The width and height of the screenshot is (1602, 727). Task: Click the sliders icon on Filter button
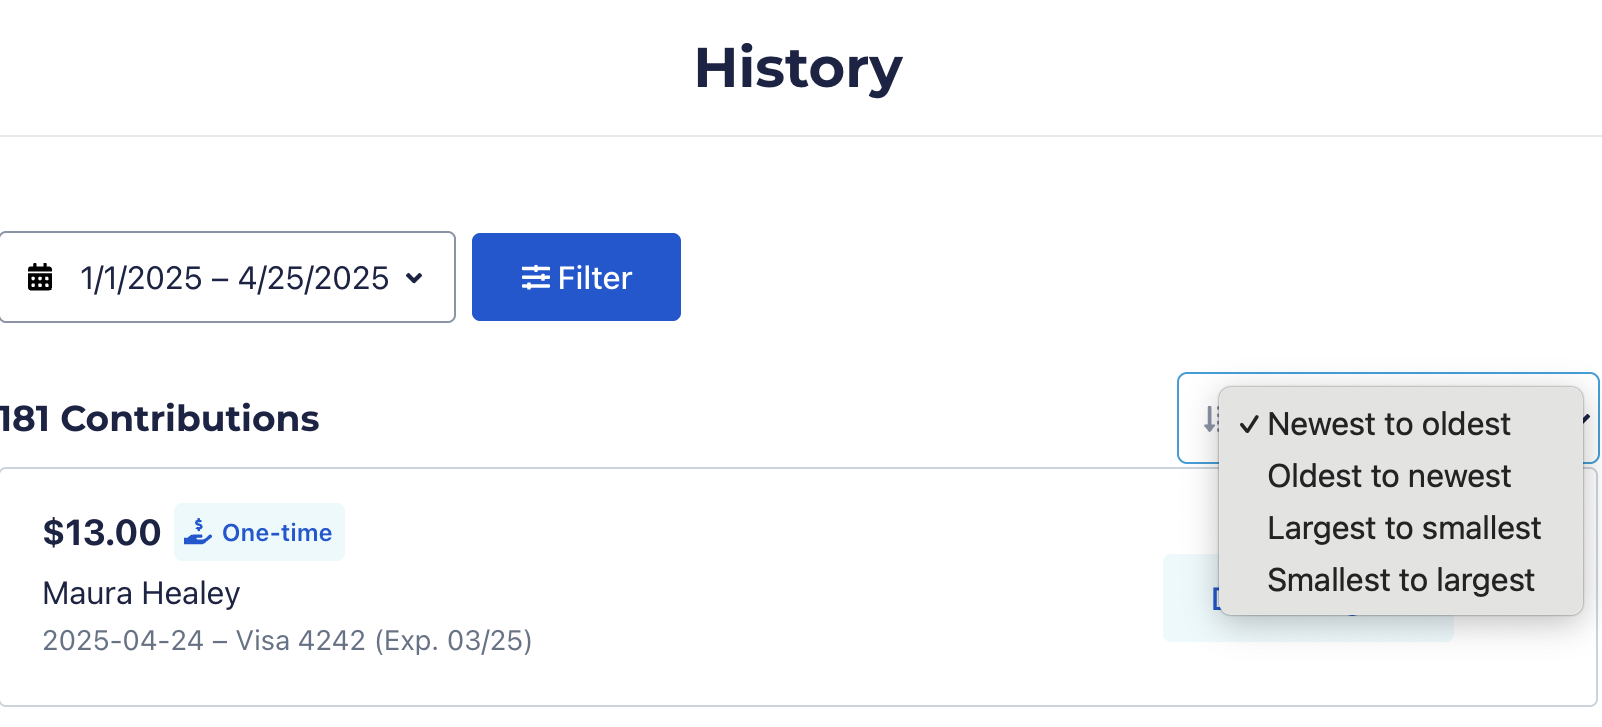[535, 278]
